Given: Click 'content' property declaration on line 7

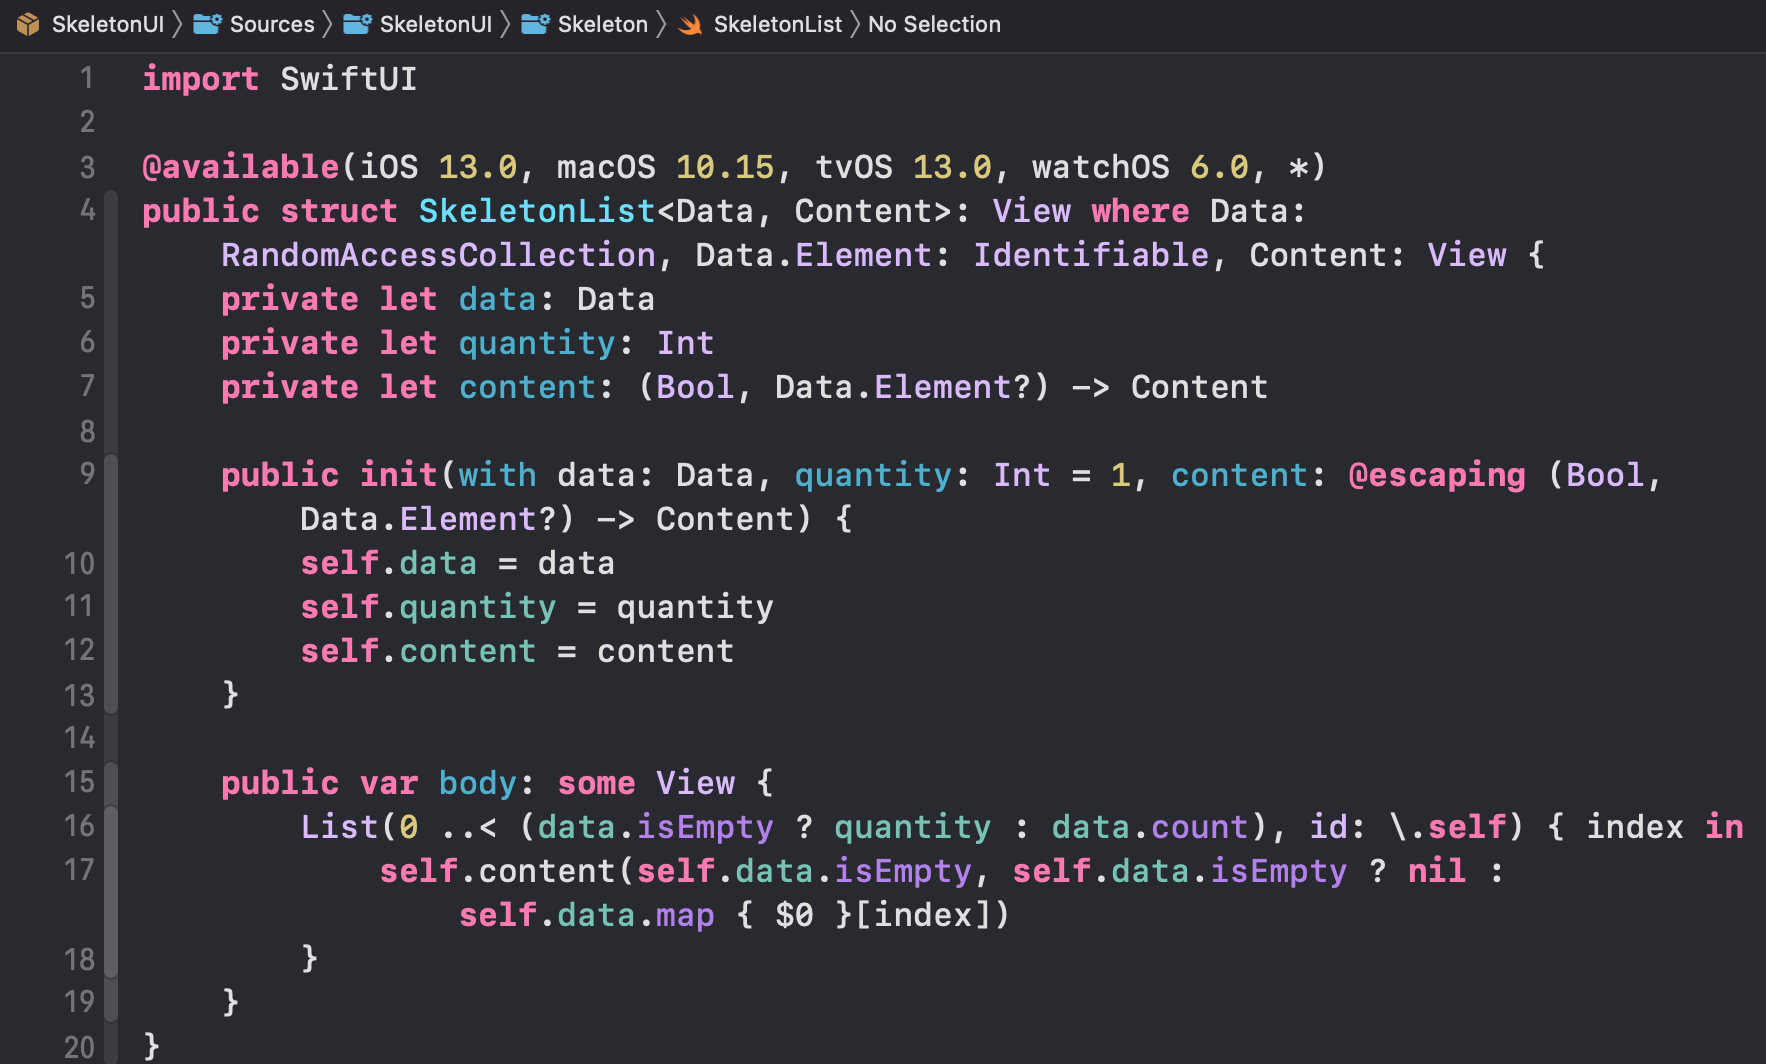Looking at the screenshot, I should [527, 387].
